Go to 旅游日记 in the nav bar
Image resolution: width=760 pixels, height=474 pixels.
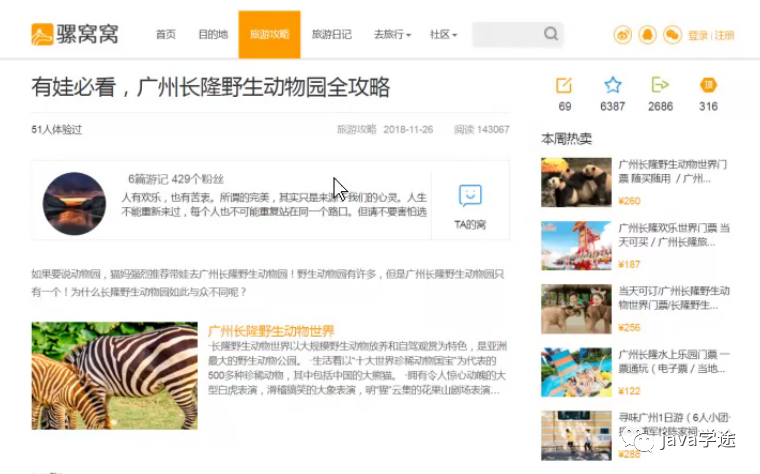tap(332, 34)
